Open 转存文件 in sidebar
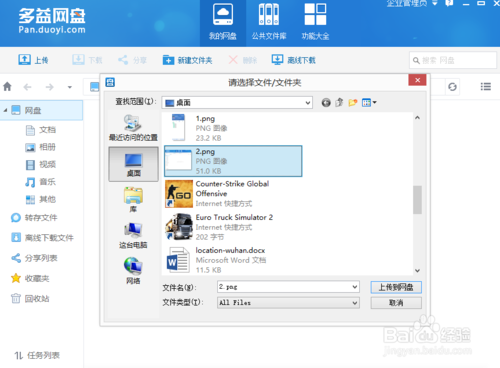 point(34,218)
